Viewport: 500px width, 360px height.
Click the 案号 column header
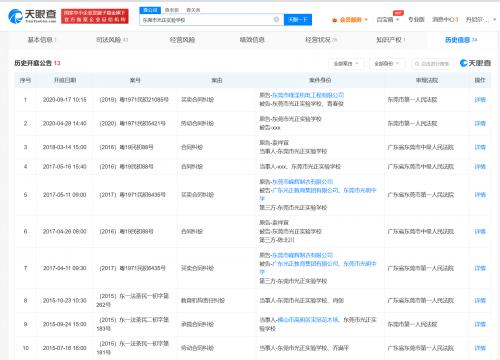click(135, 80)
